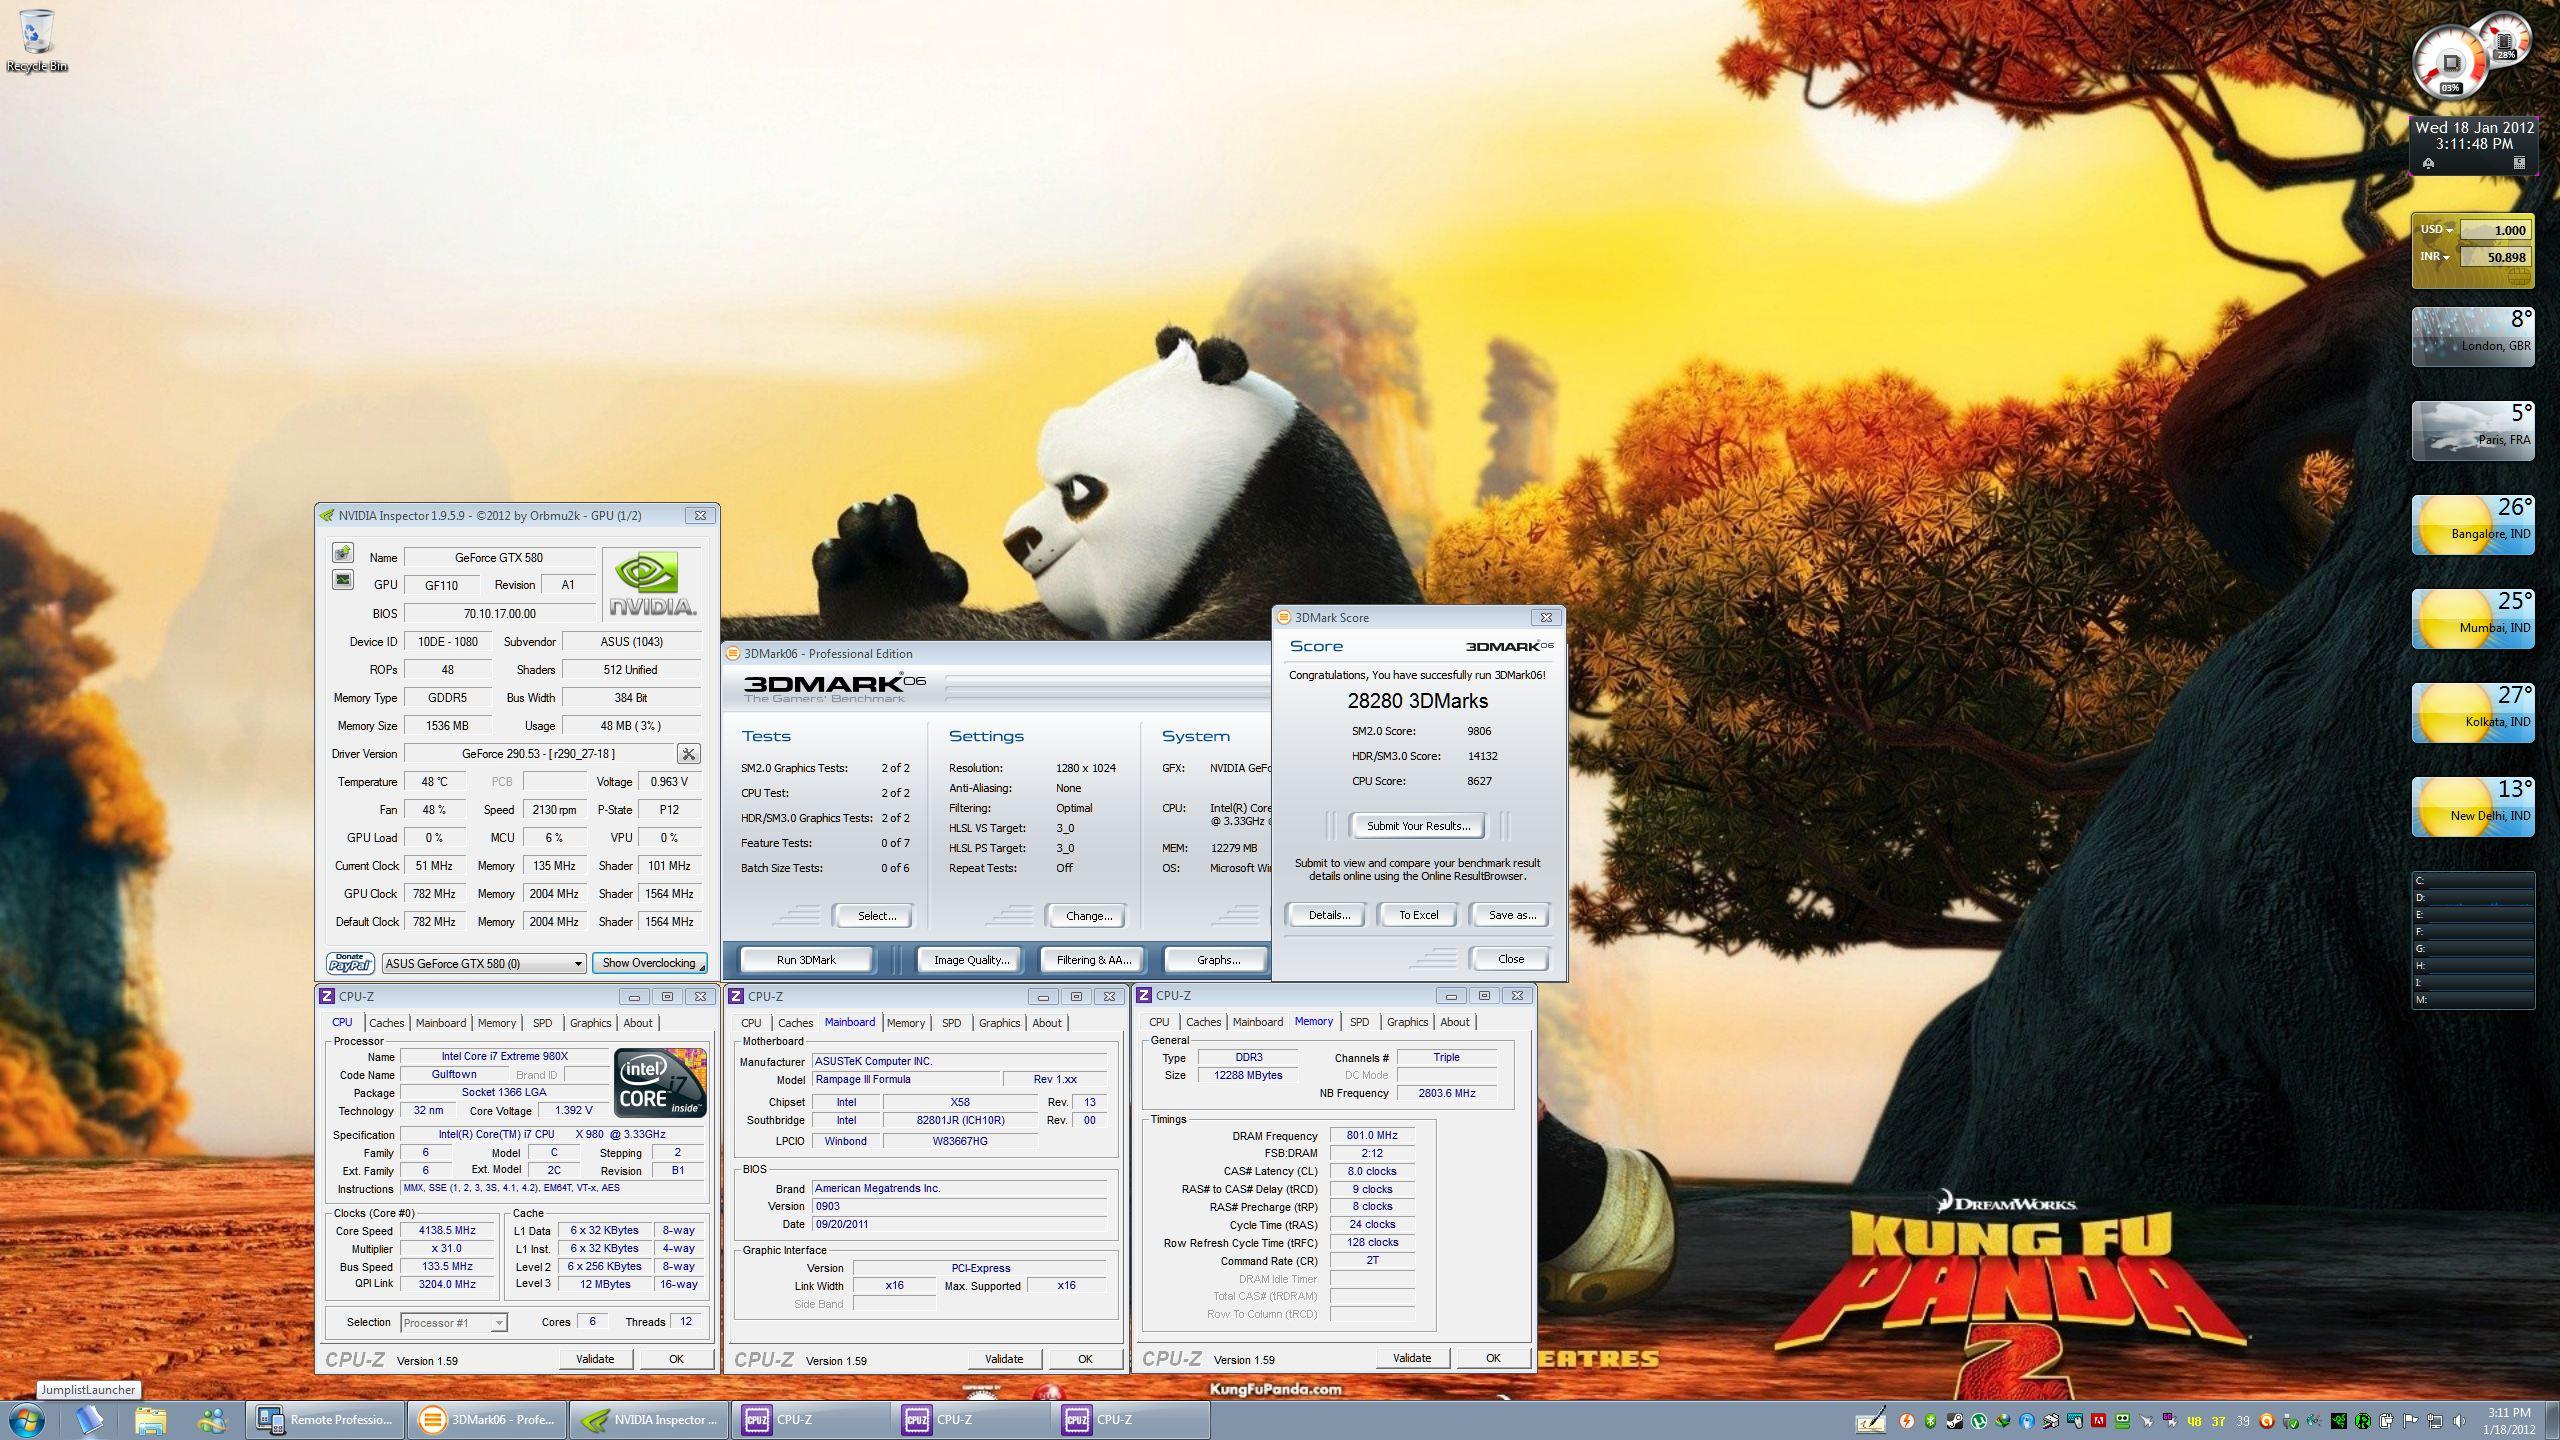The height and width of the screenshot is (1440, 2560).
Task: Open the volume speaker tray icon
Action: coord(2459,1421)
